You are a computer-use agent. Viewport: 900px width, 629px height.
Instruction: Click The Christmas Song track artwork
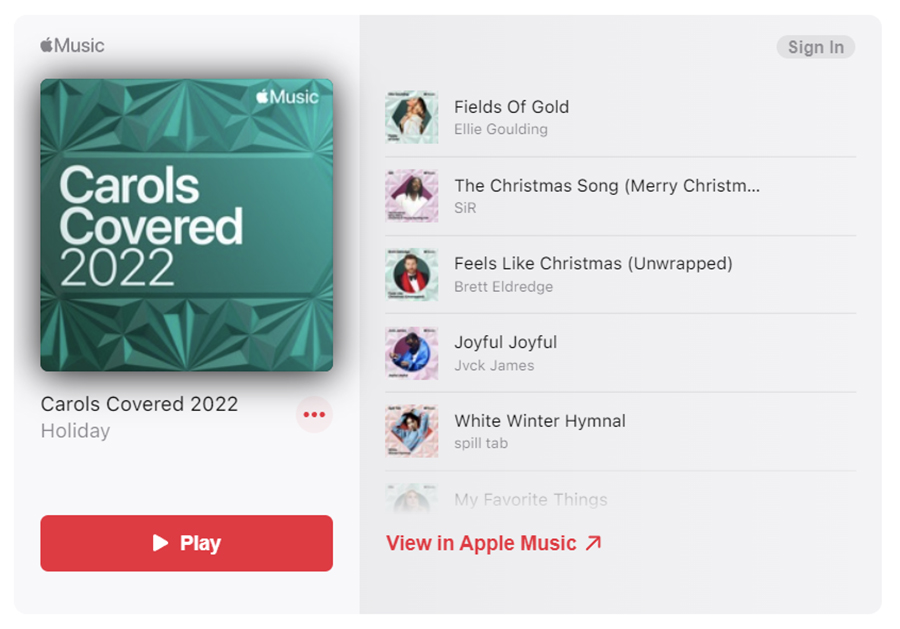[x=411, y=196]
